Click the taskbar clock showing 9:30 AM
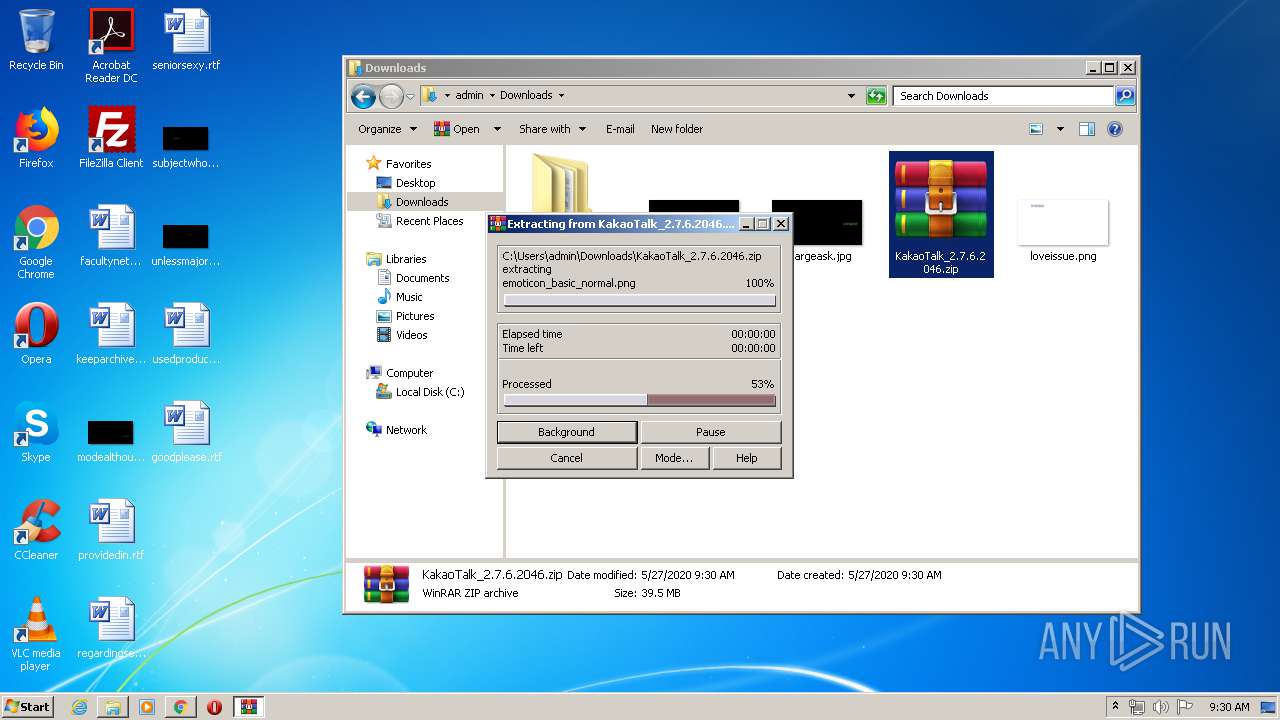This screenshot has height=720, width=1280. [x=1229, y=707]
